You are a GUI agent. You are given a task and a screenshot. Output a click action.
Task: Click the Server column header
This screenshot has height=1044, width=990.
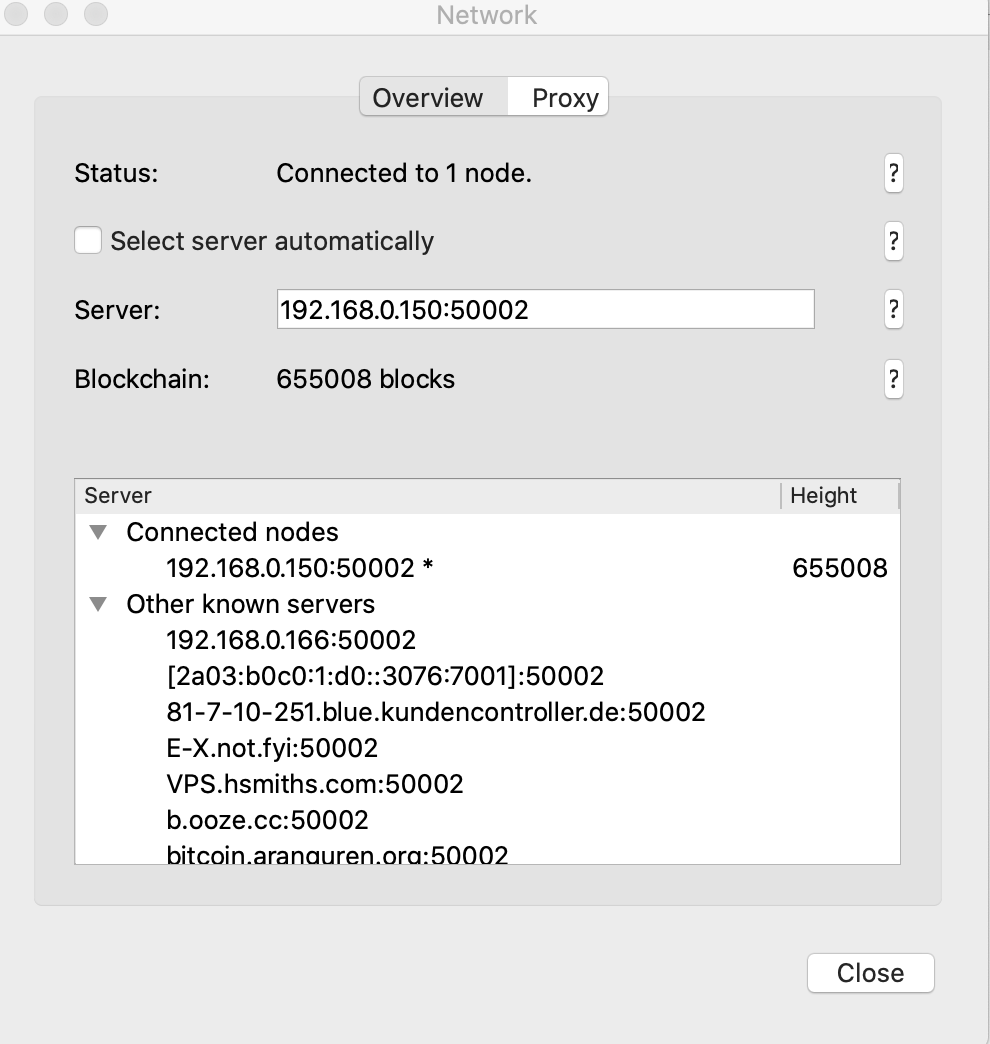(118, 496)
